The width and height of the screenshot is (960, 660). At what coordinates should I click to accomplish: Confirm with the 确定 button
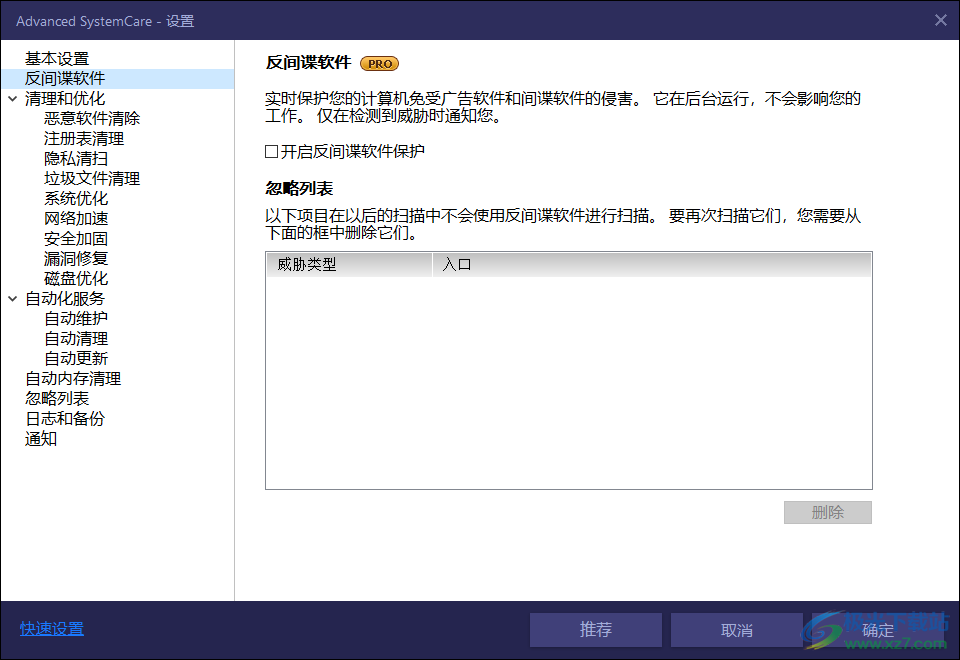(878, 629)
